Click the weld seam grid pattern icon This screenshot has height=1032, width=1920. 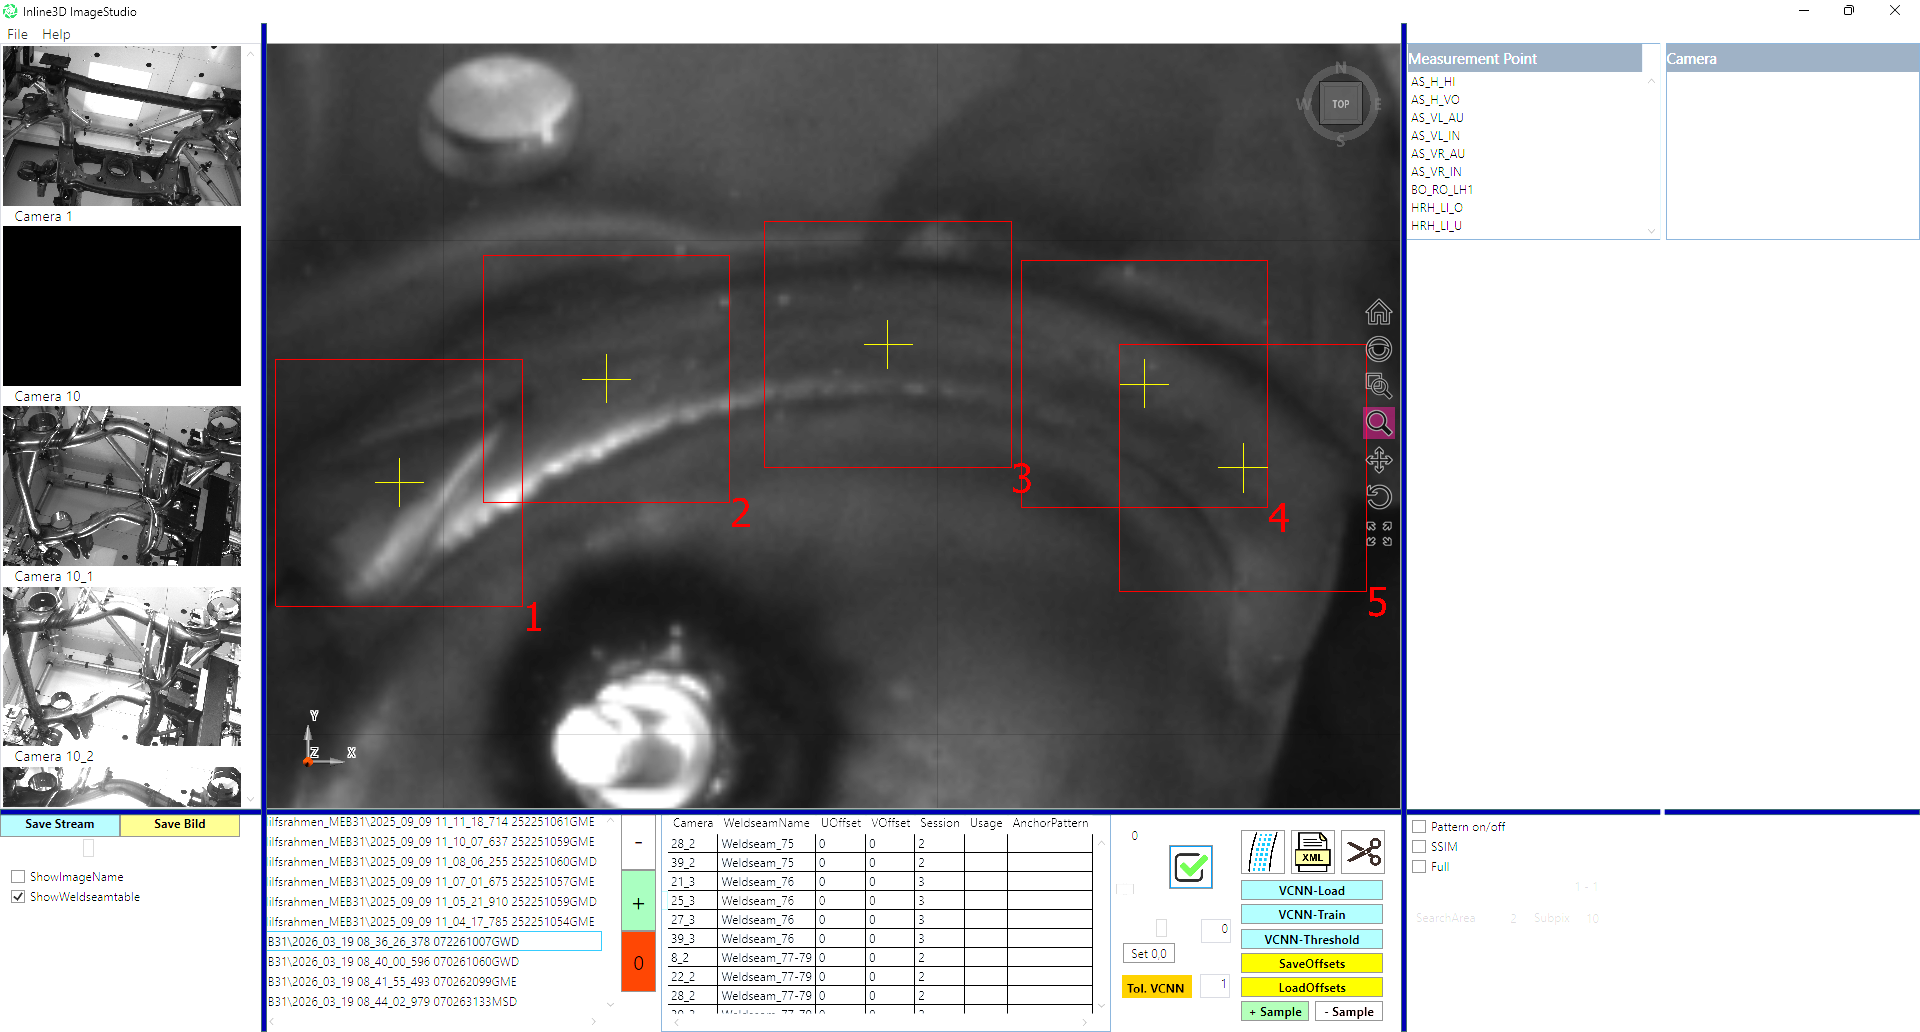pyautogui.click(x=1262, y=852)
